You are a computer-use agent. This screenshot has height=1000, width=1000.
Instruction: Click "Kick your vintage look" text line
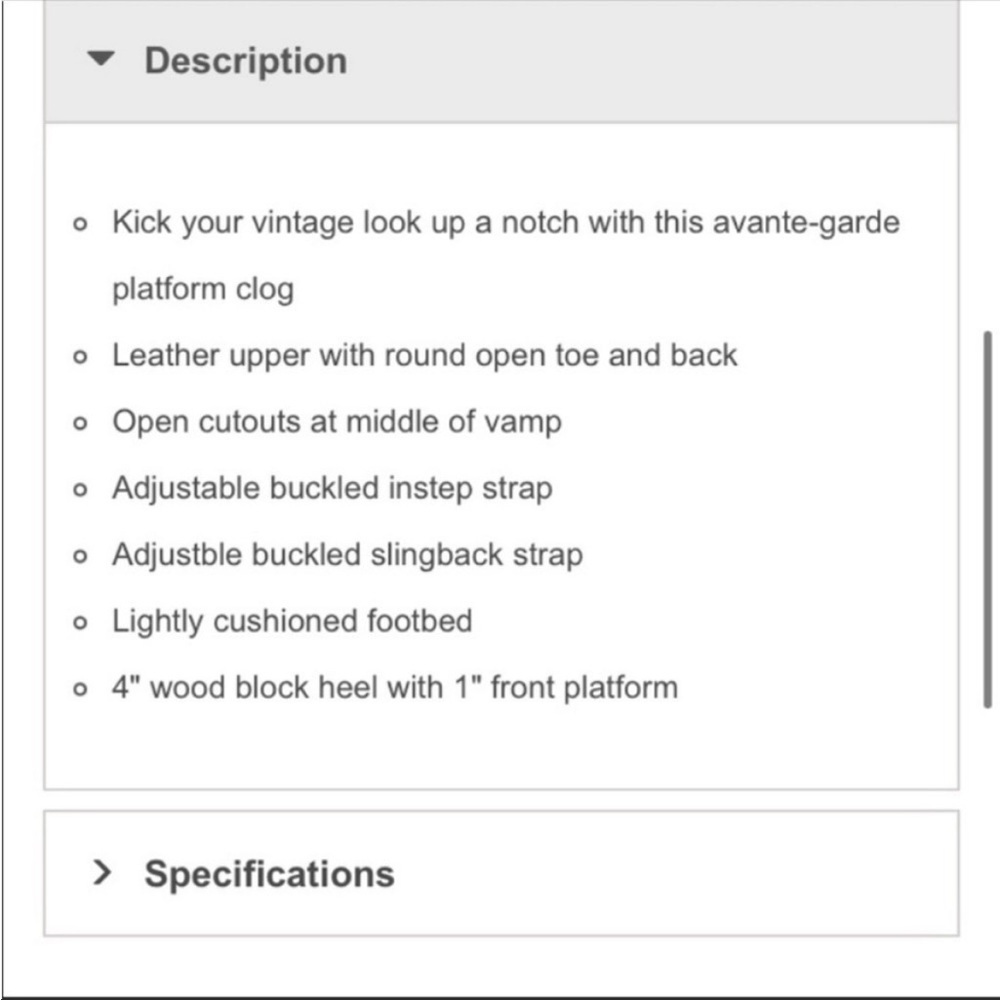pos(506,223)
